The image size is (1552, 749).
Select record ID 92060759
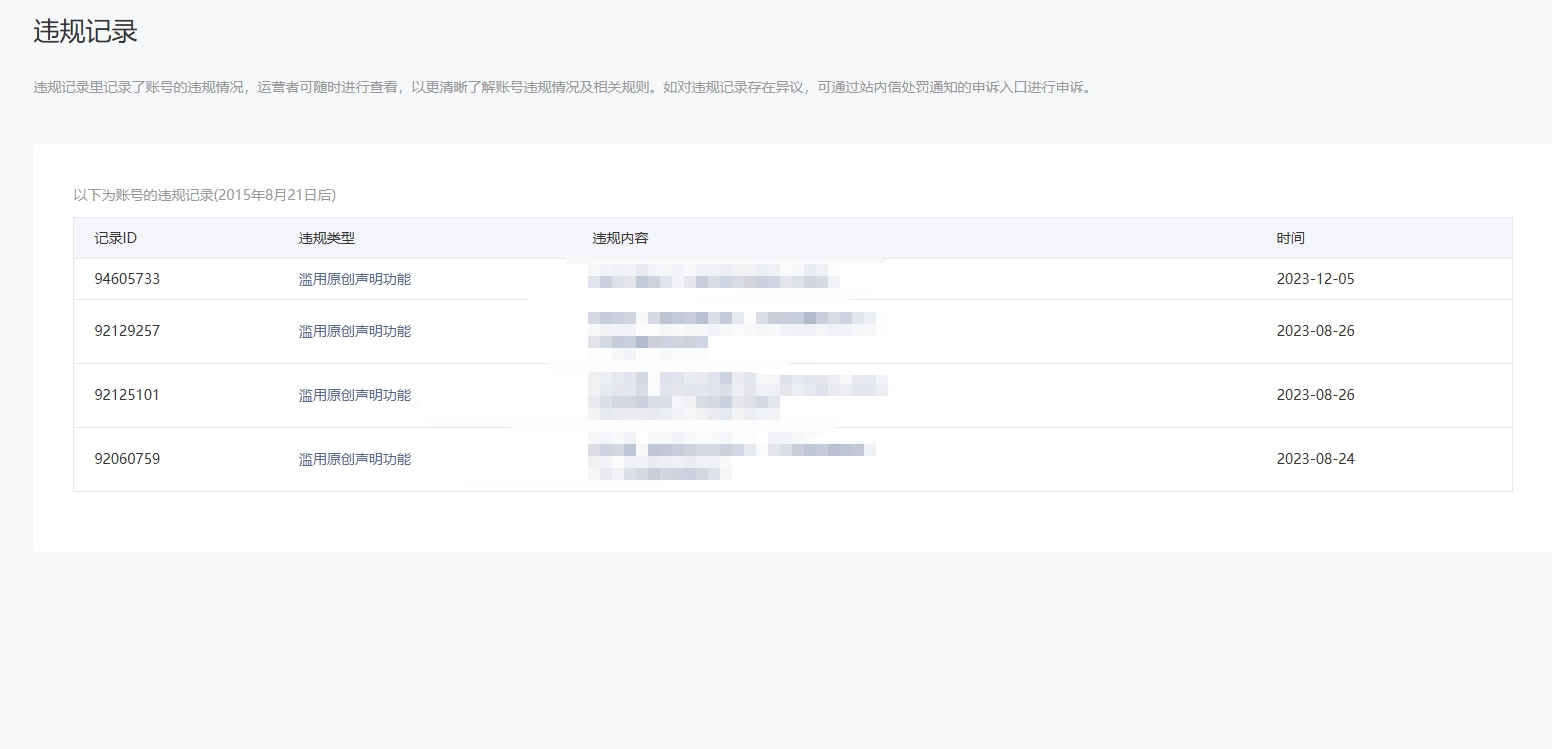tap(127, 459)
